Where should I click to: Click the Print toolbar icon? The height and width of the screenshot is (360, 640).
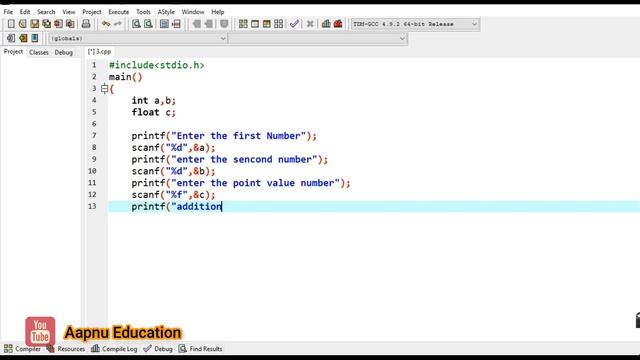click(x=86, y=24)
